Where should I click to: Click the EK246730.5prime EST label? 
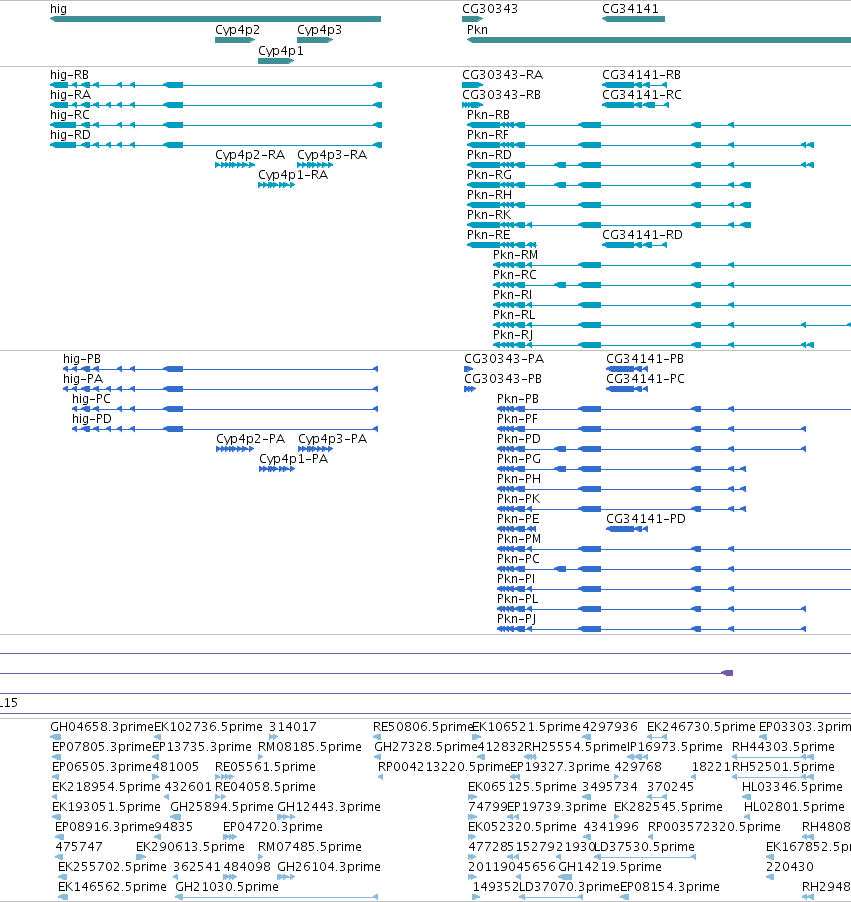point(701,727)
